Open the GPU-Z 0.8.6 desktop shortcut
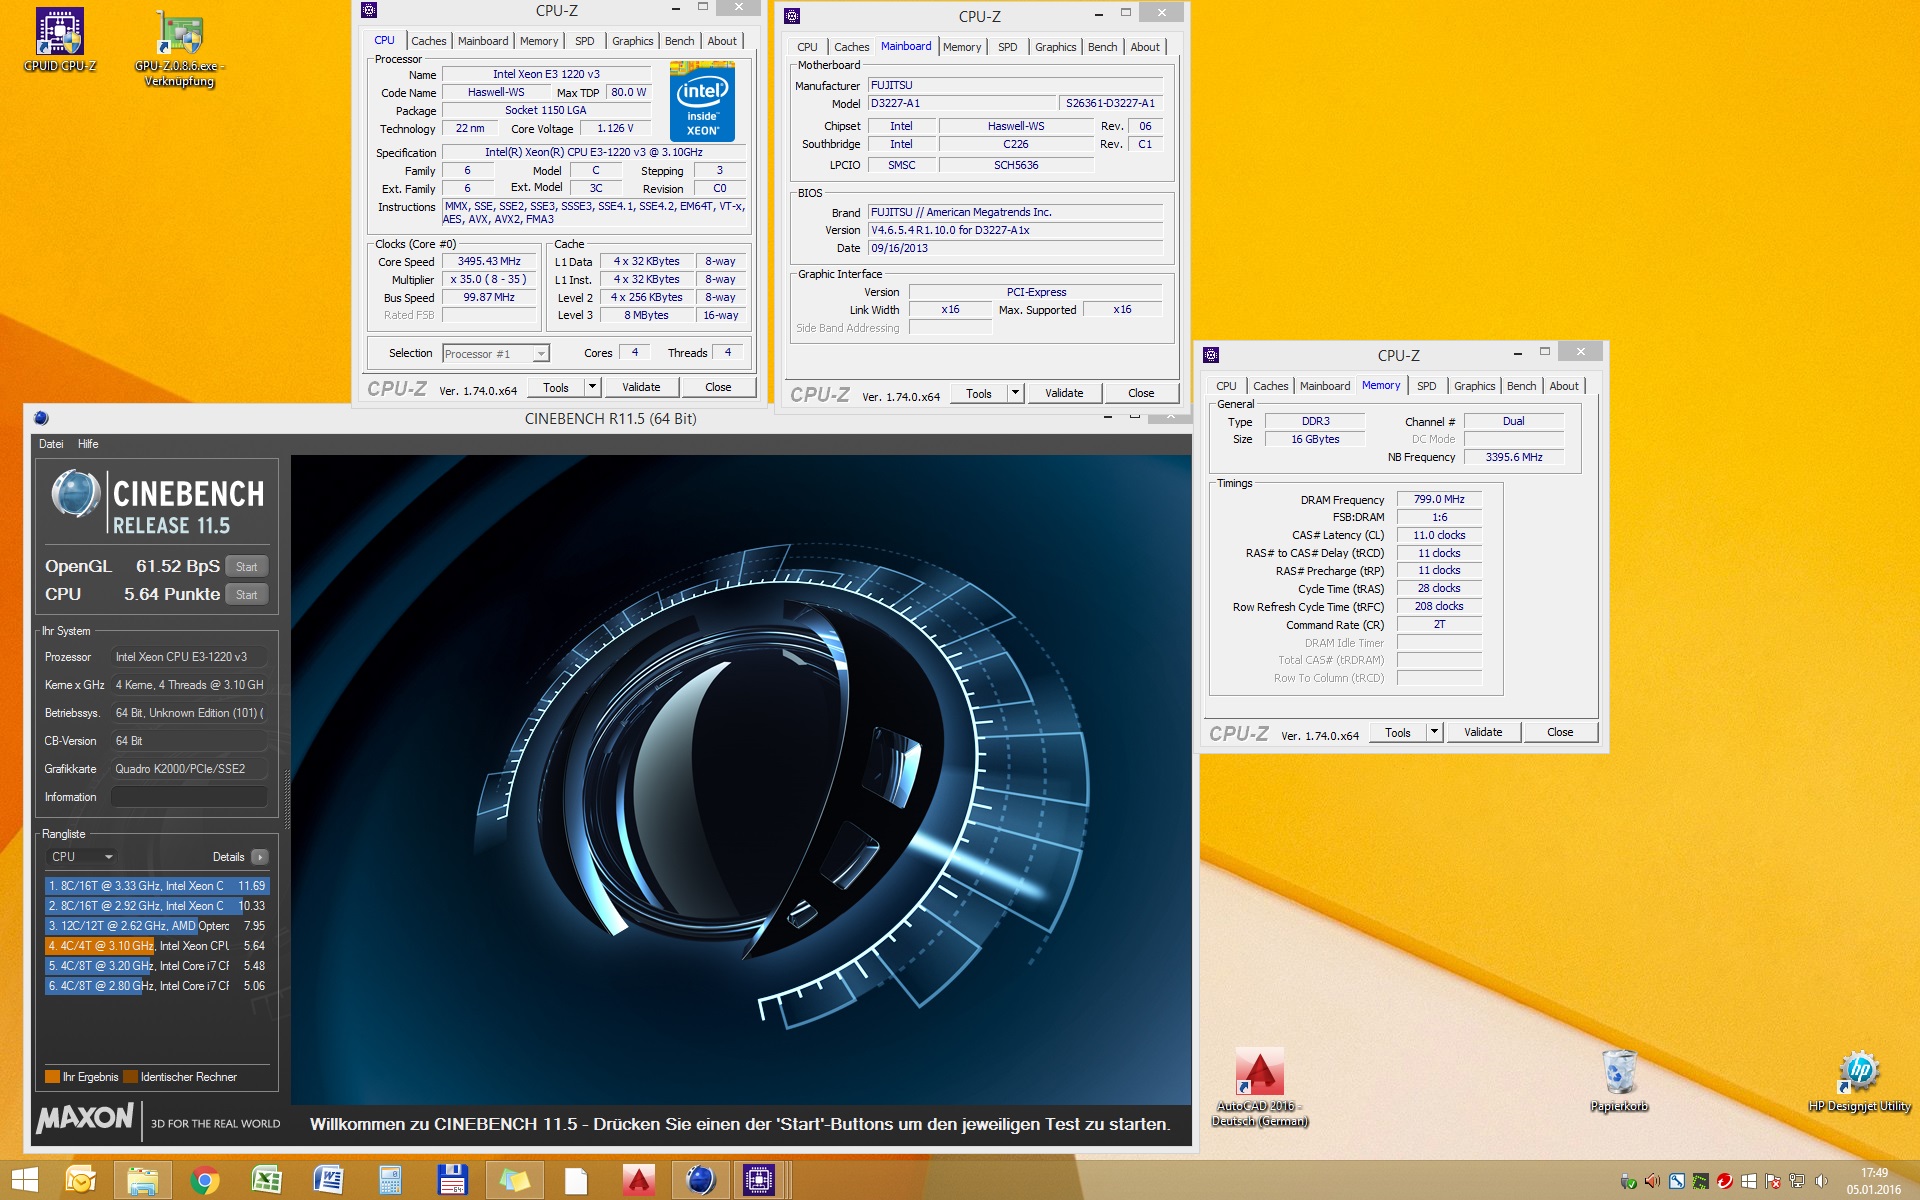This screenshot has width=1920, height=1200. point(180,49)
